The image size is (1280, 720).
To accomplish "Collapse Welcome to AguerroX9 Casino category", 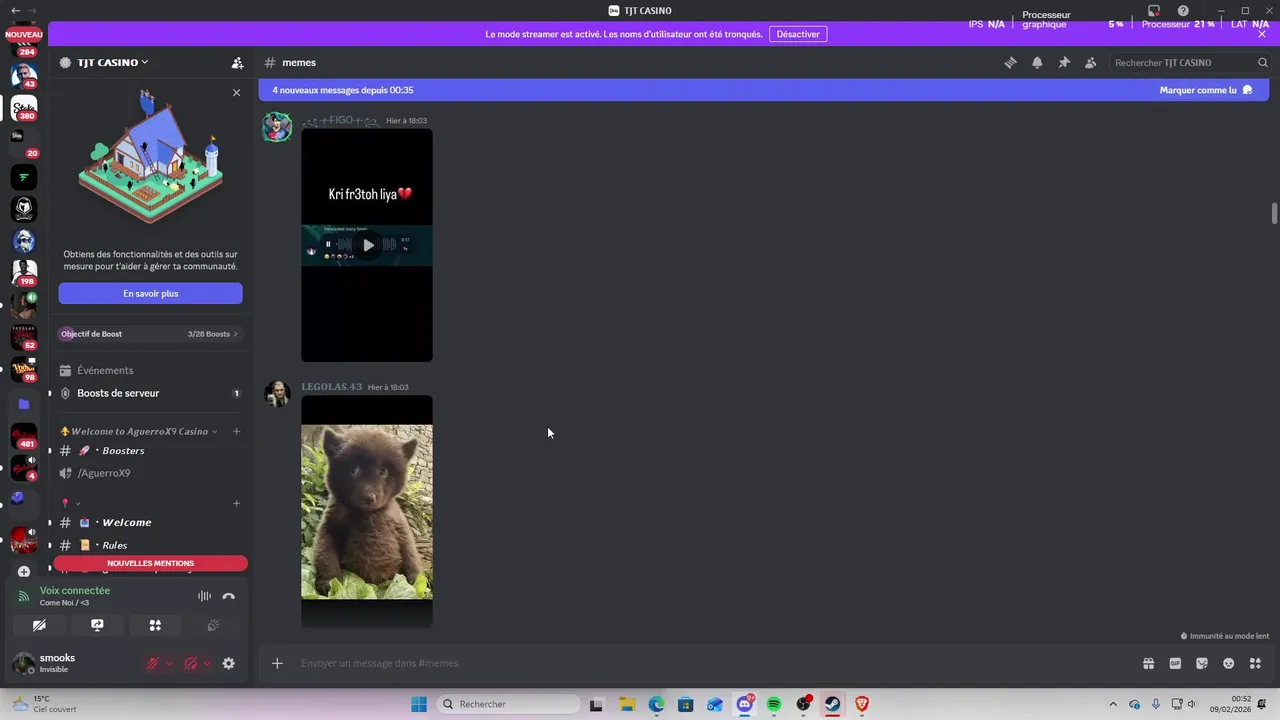I will point(139,431).
